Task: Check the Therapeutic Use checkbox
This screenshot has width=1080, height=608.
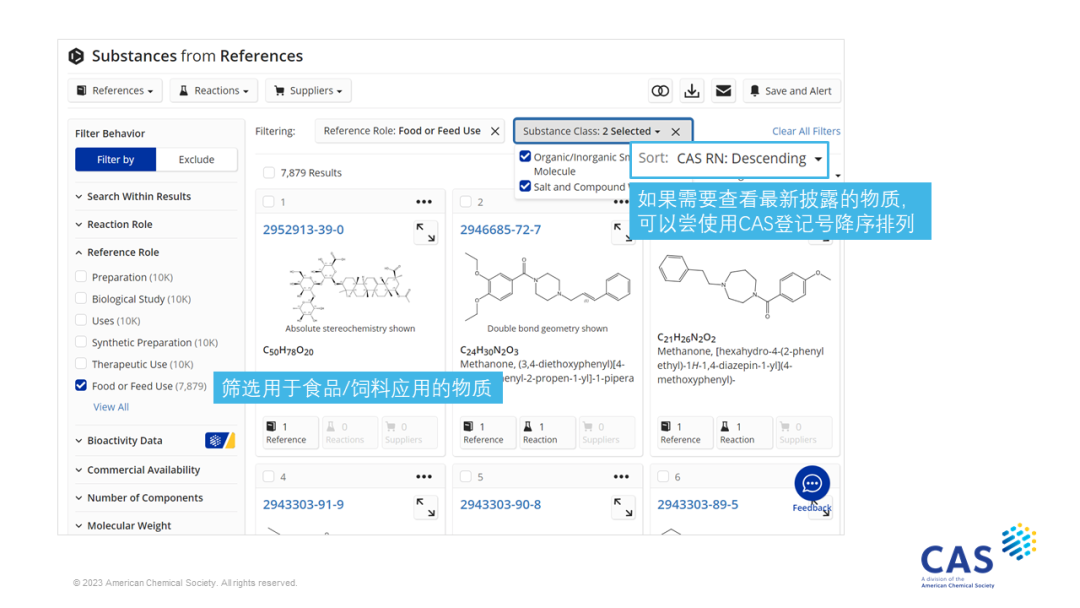Action: click(81, 364)
